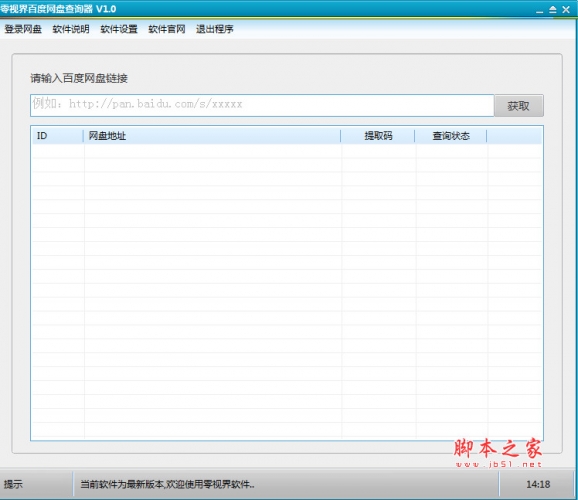
Task: Click the 获取 button
Action: 519,106
